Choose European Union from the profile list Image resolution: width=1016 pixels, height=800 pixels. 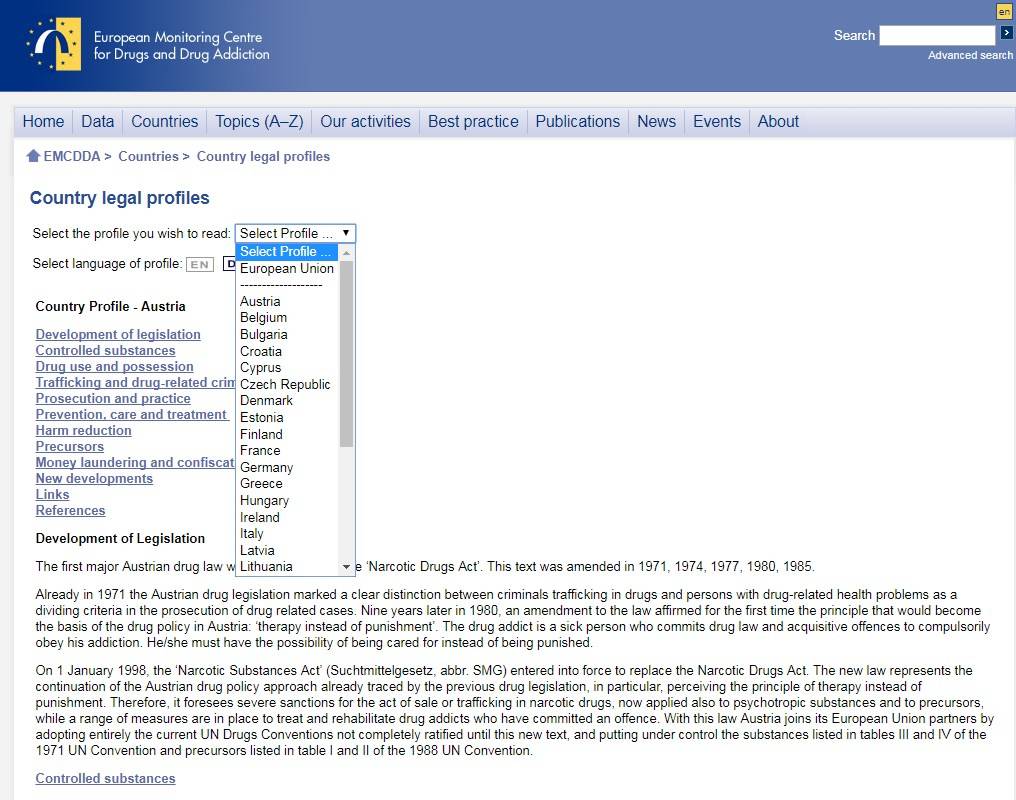coord(287,268)
